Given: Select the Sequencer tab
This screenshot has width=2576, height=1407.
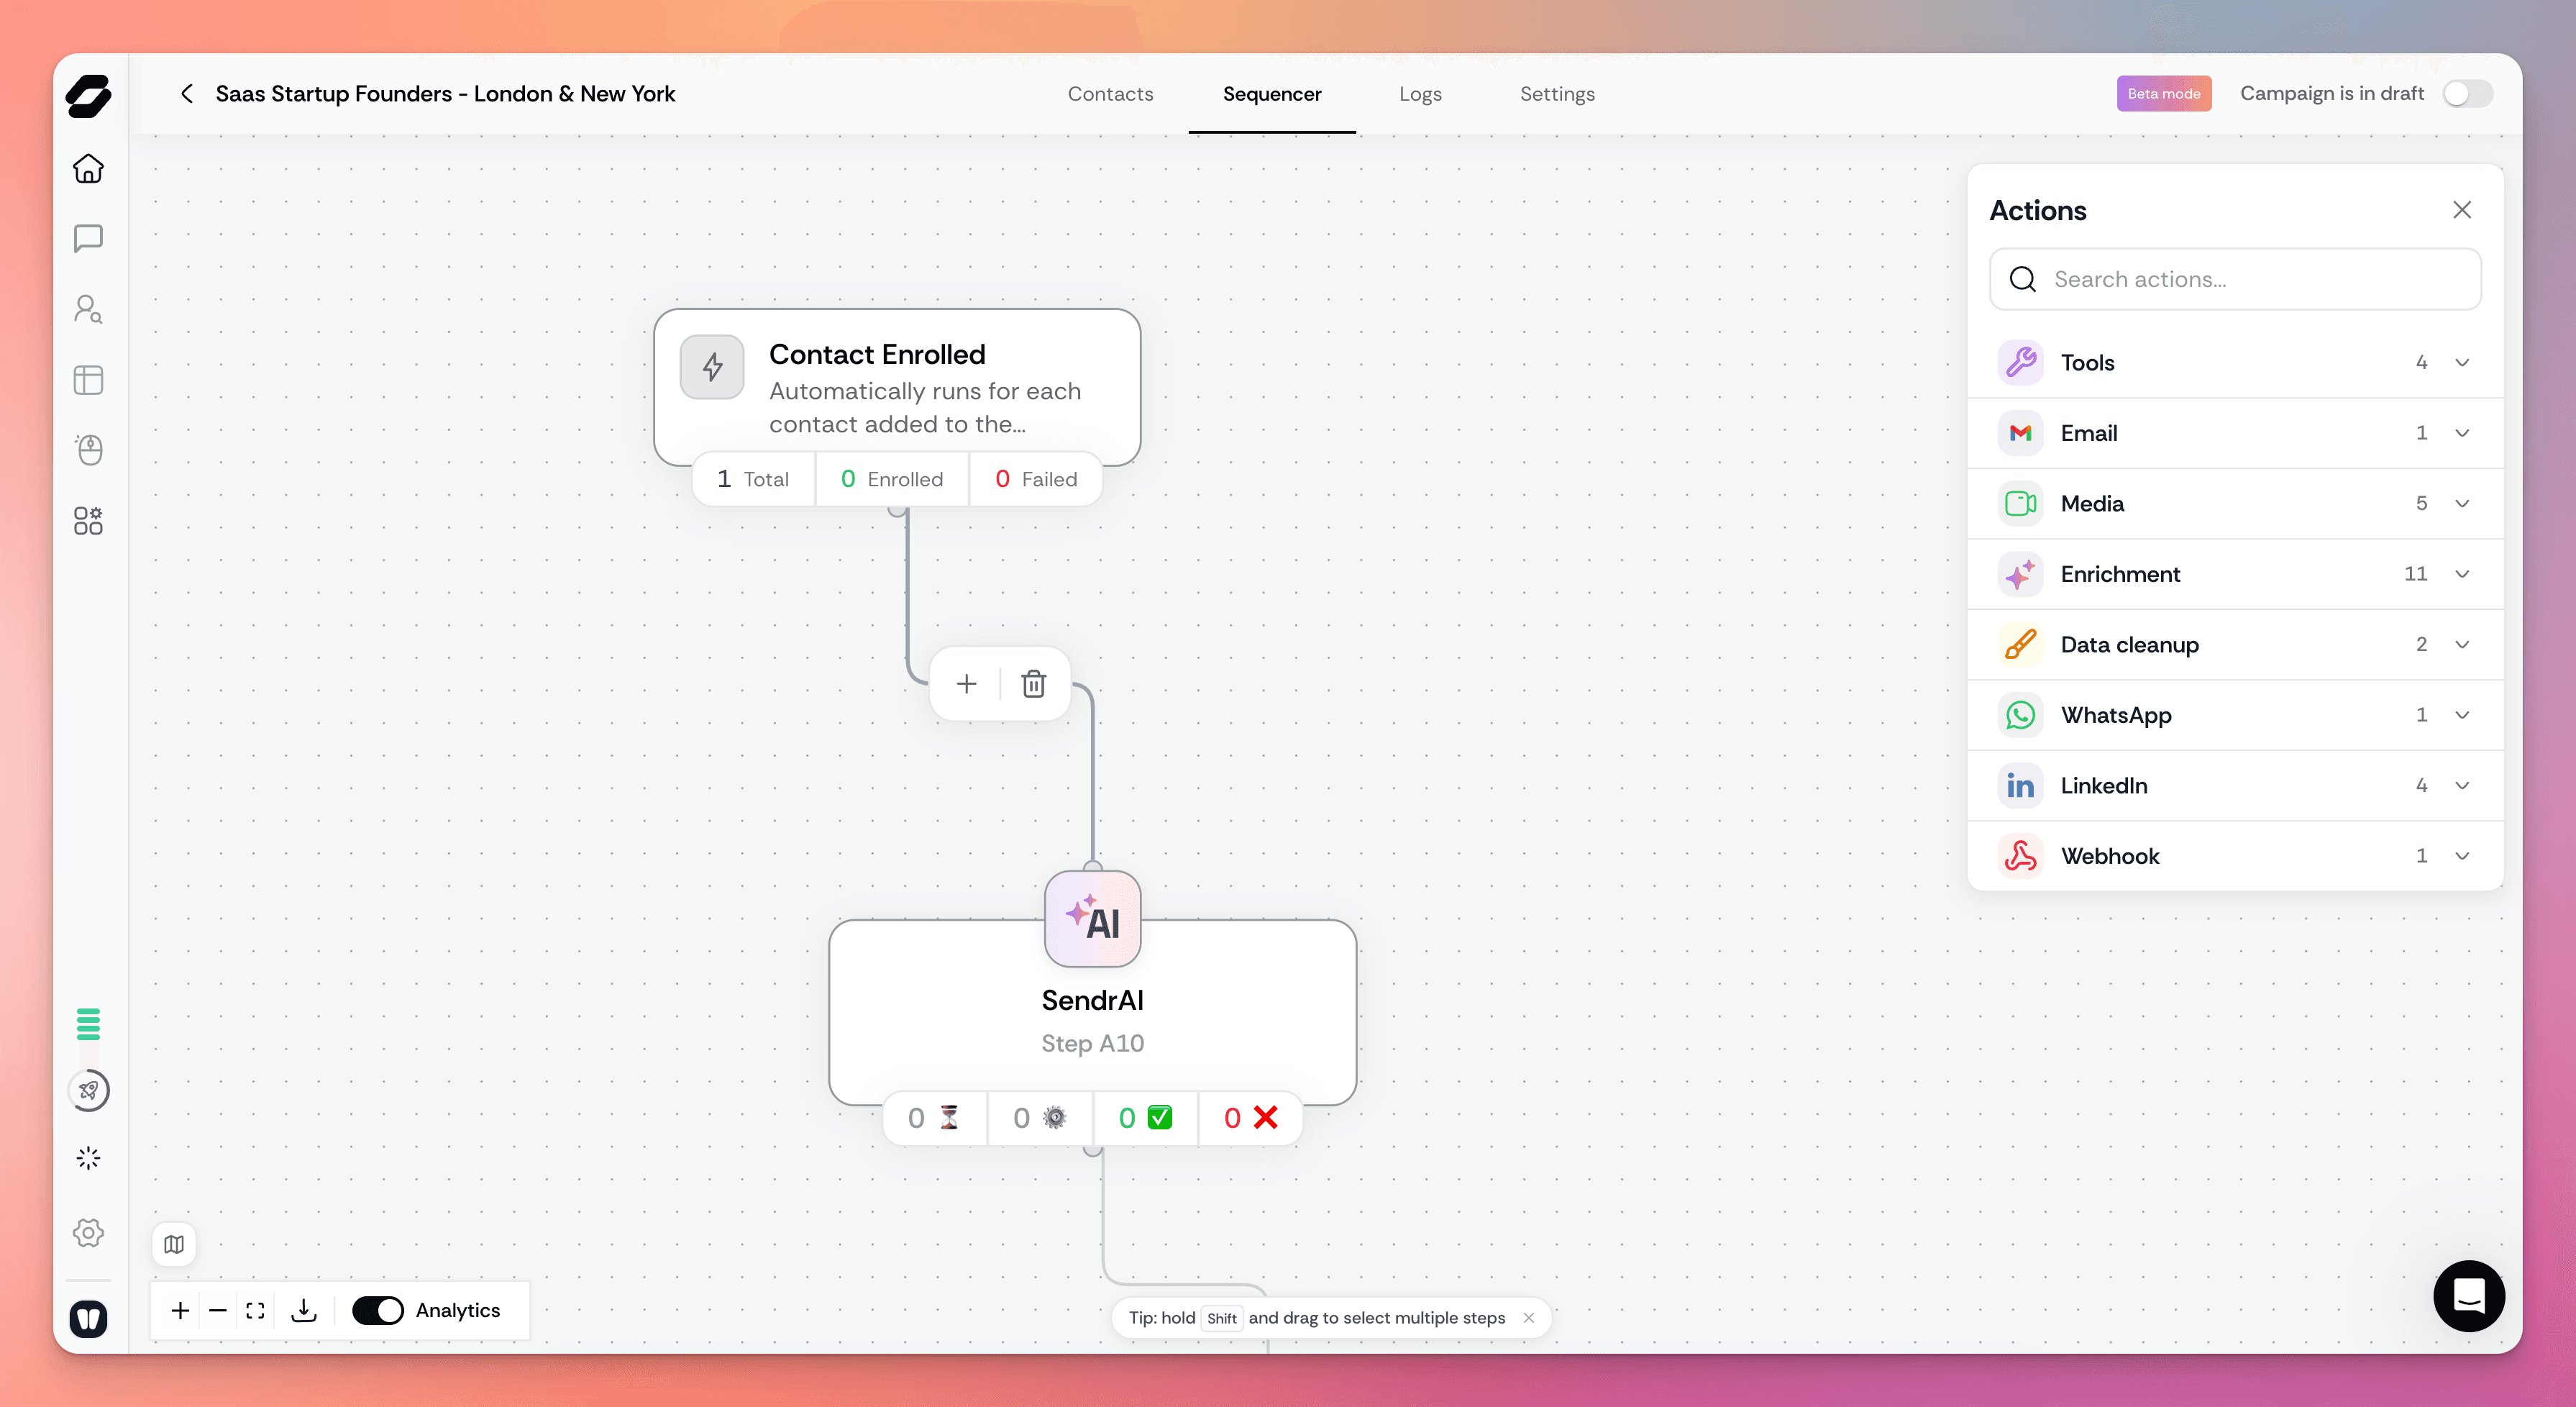Looking at the screenshot, I should (x=1272, y=93).
